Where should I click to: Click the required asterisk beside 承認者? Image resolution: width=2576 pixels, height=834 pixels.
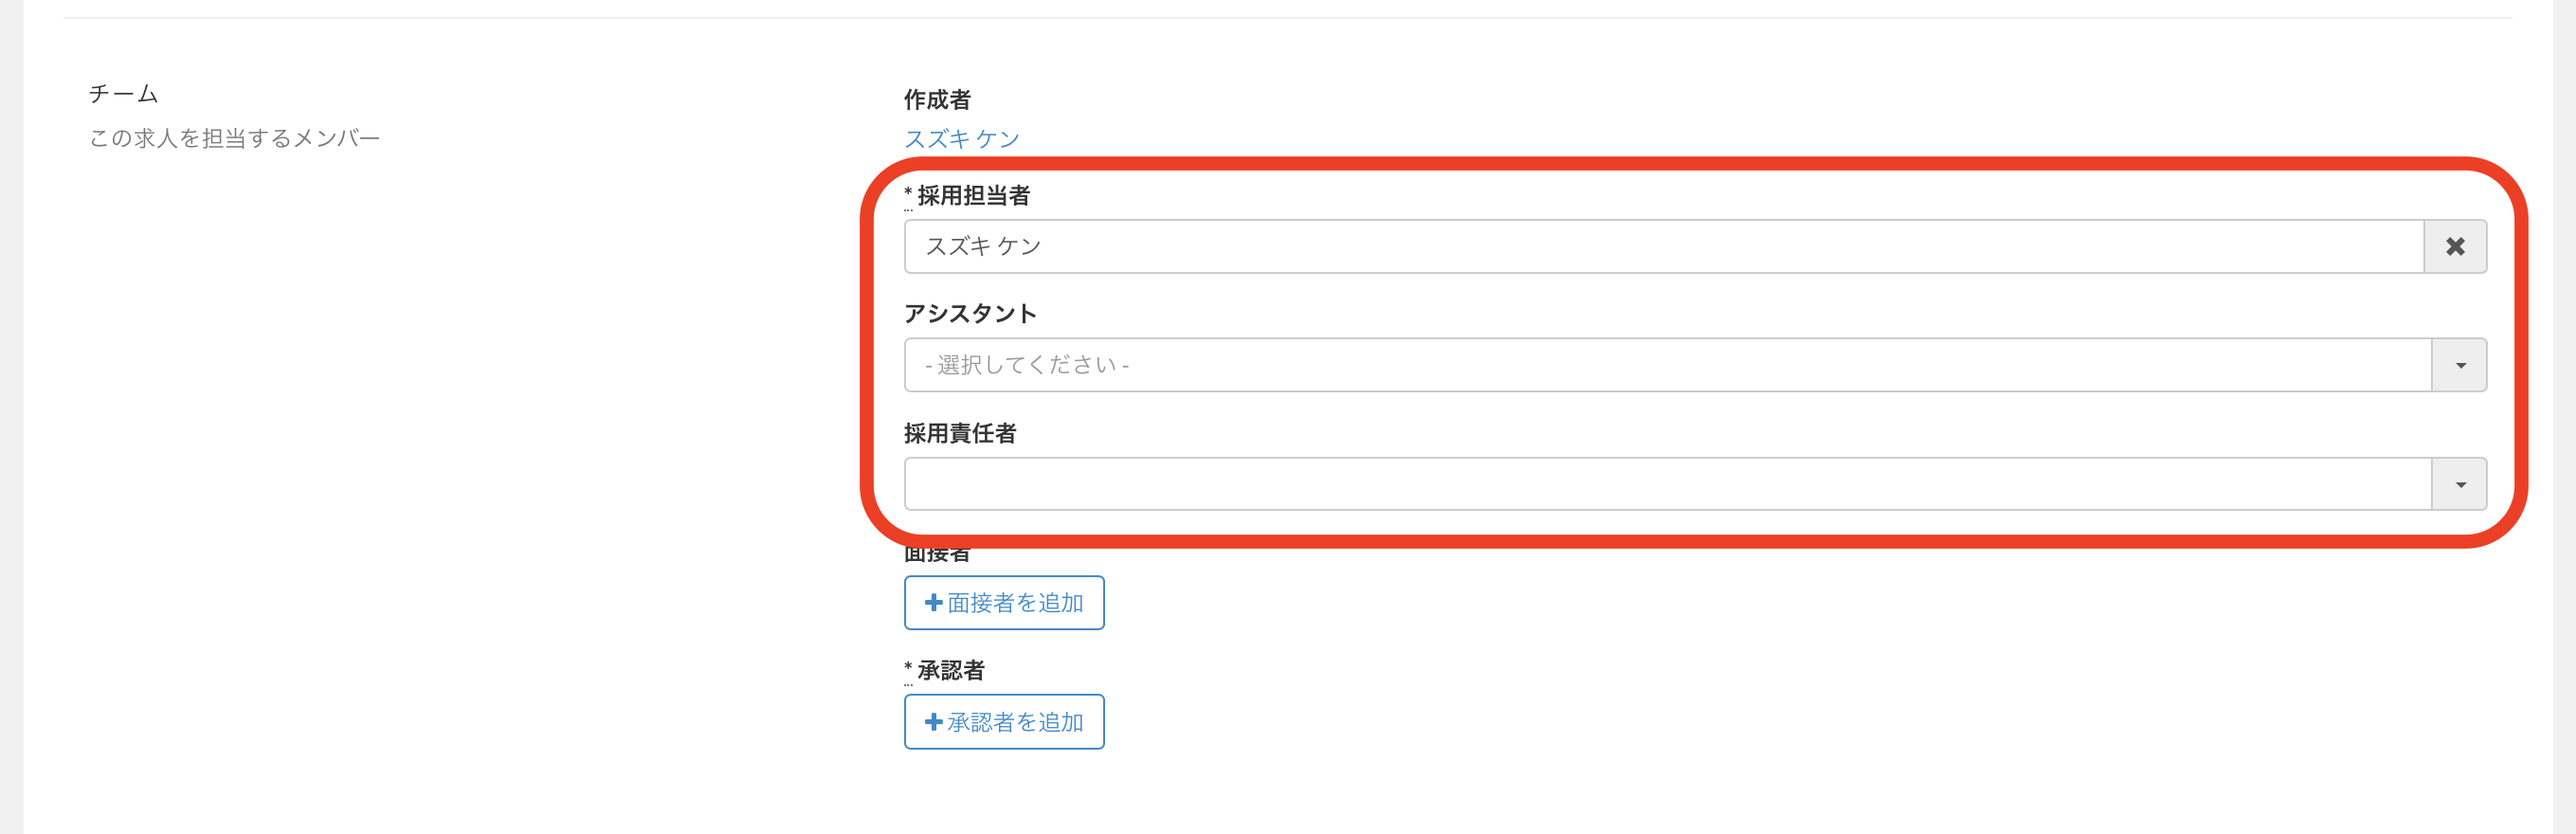(908, 668)
